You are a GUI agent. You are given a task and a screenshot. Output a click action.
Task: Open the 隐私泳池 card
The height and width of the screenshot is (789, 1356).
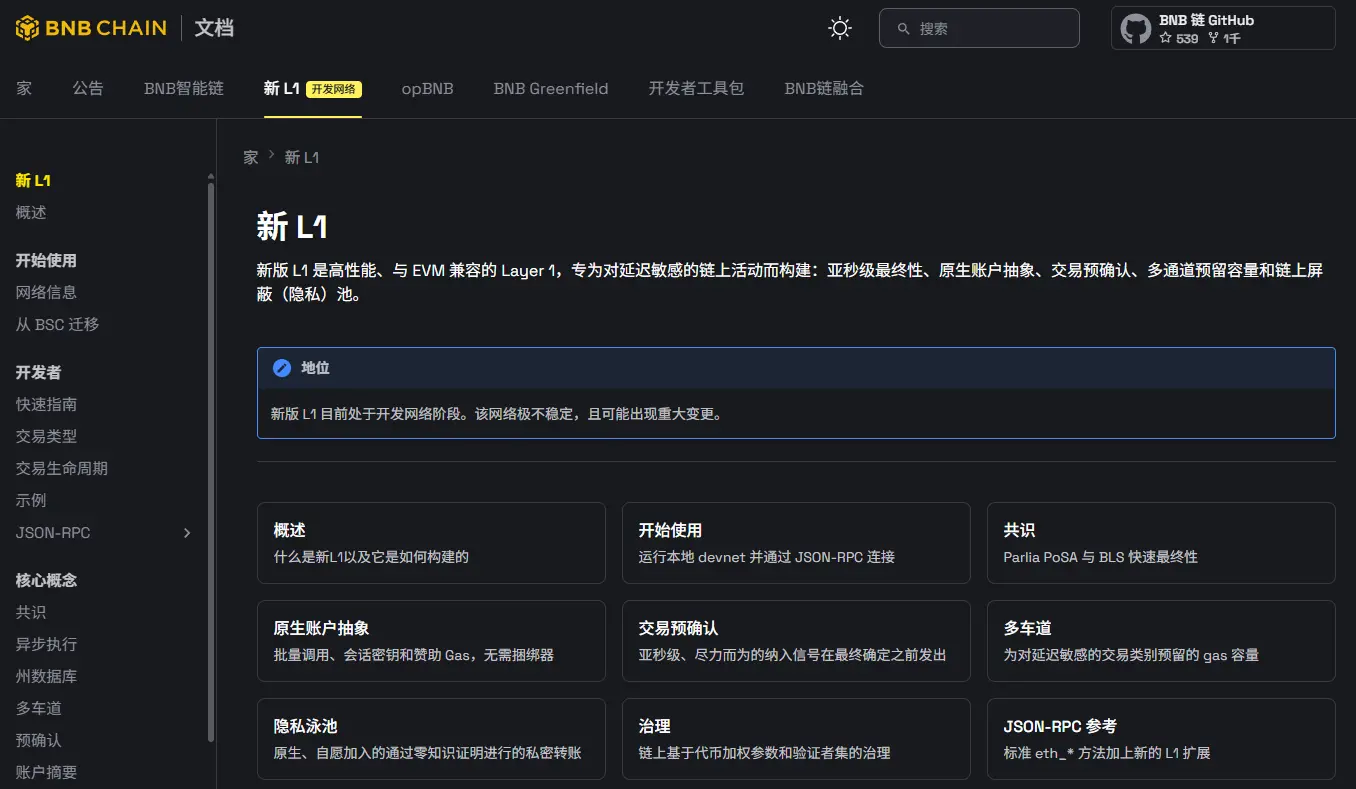[x=431, y=739]
